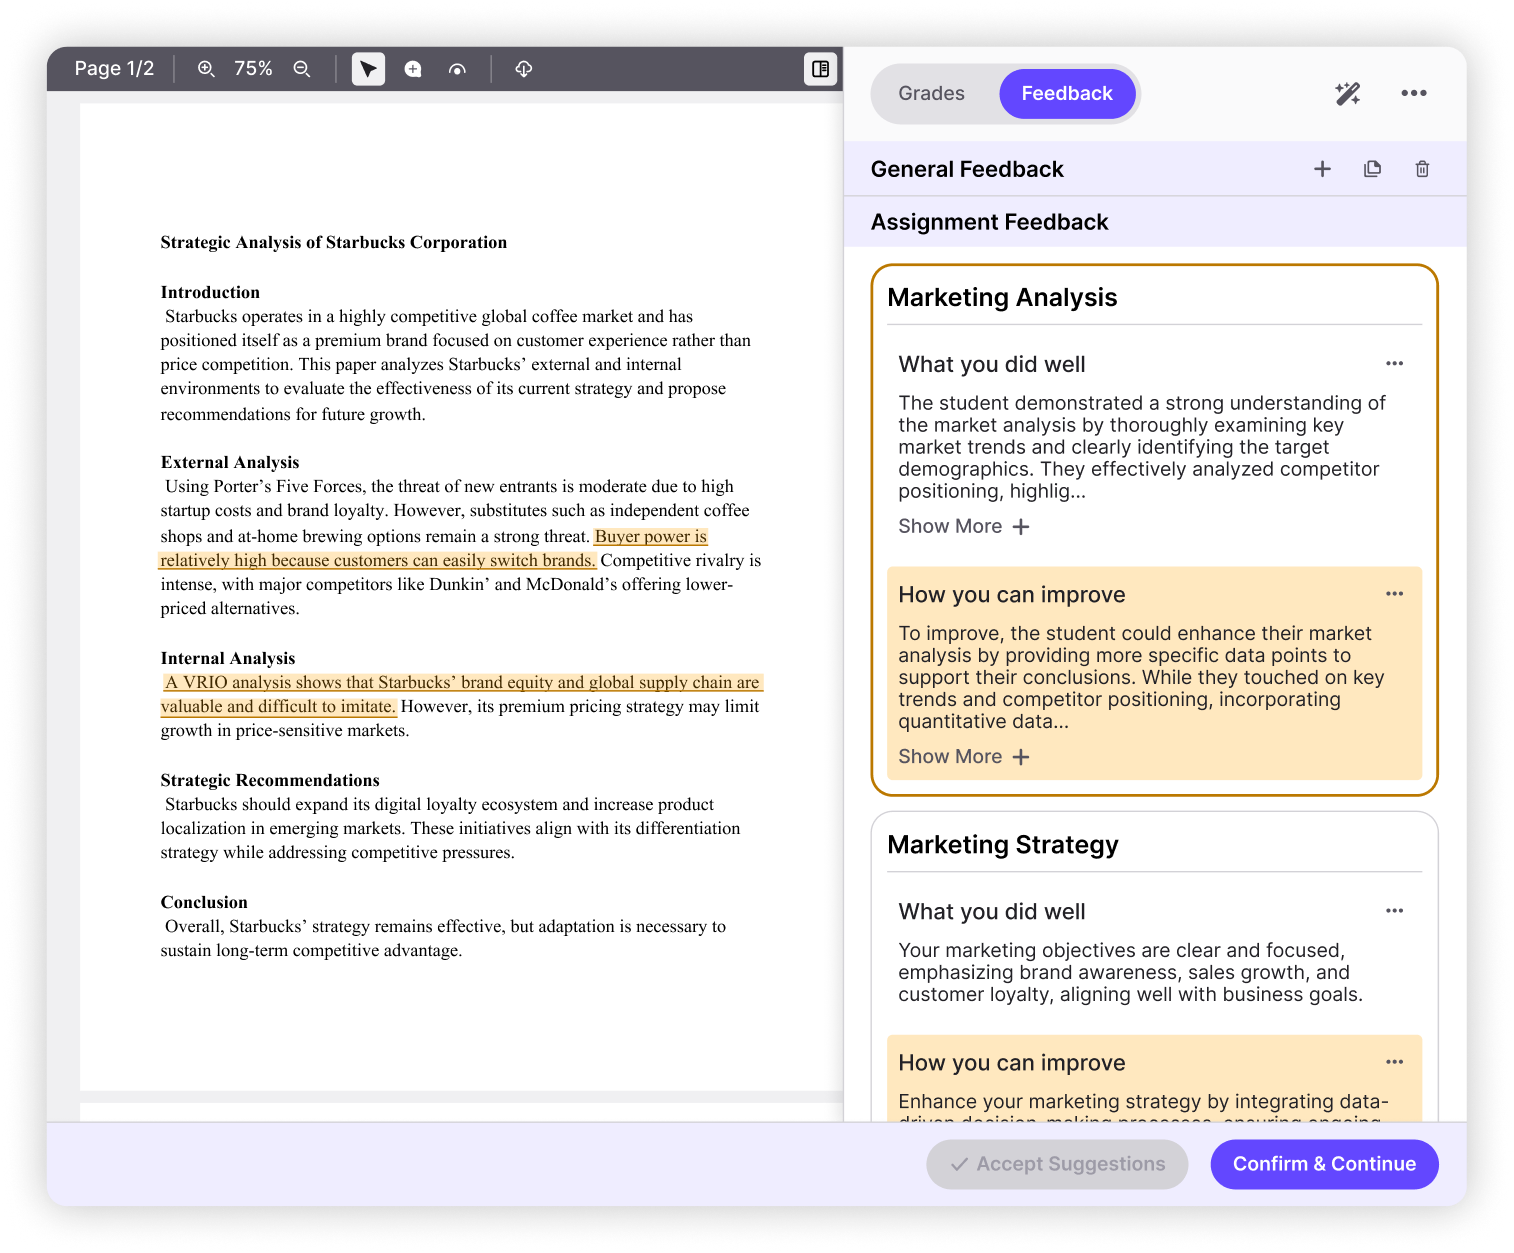Click the Page 1/2 indicator

coord(114,69)
